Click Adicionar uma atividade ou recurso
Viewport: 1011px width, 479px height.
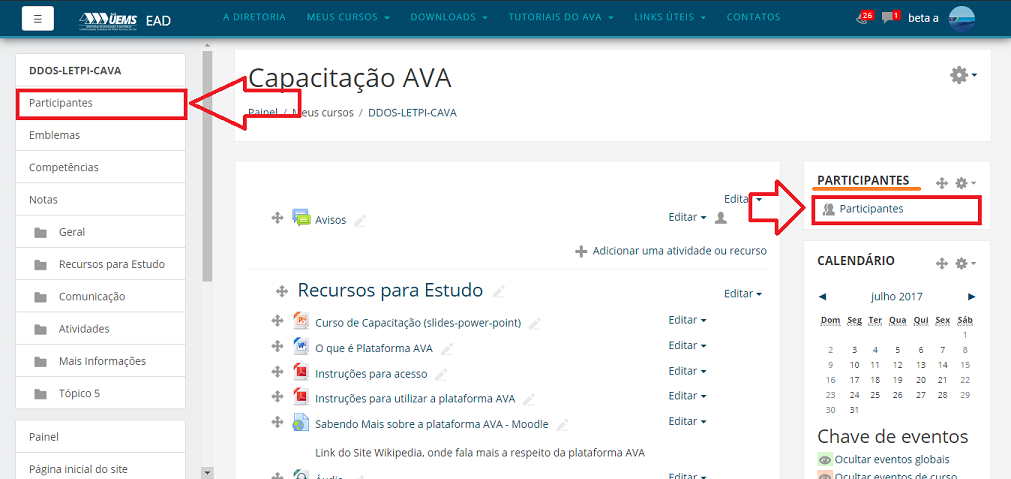tap(680, 251)
